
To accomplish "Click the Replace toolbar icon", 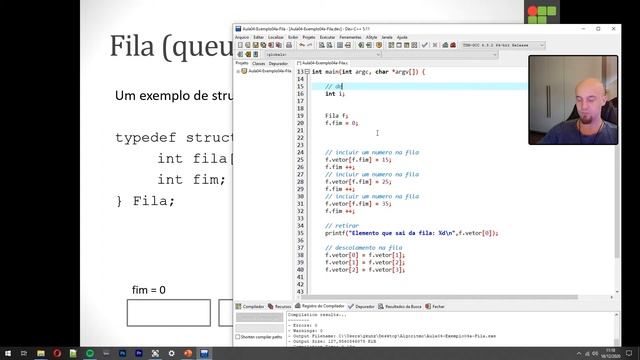I will tap(329, 45).
